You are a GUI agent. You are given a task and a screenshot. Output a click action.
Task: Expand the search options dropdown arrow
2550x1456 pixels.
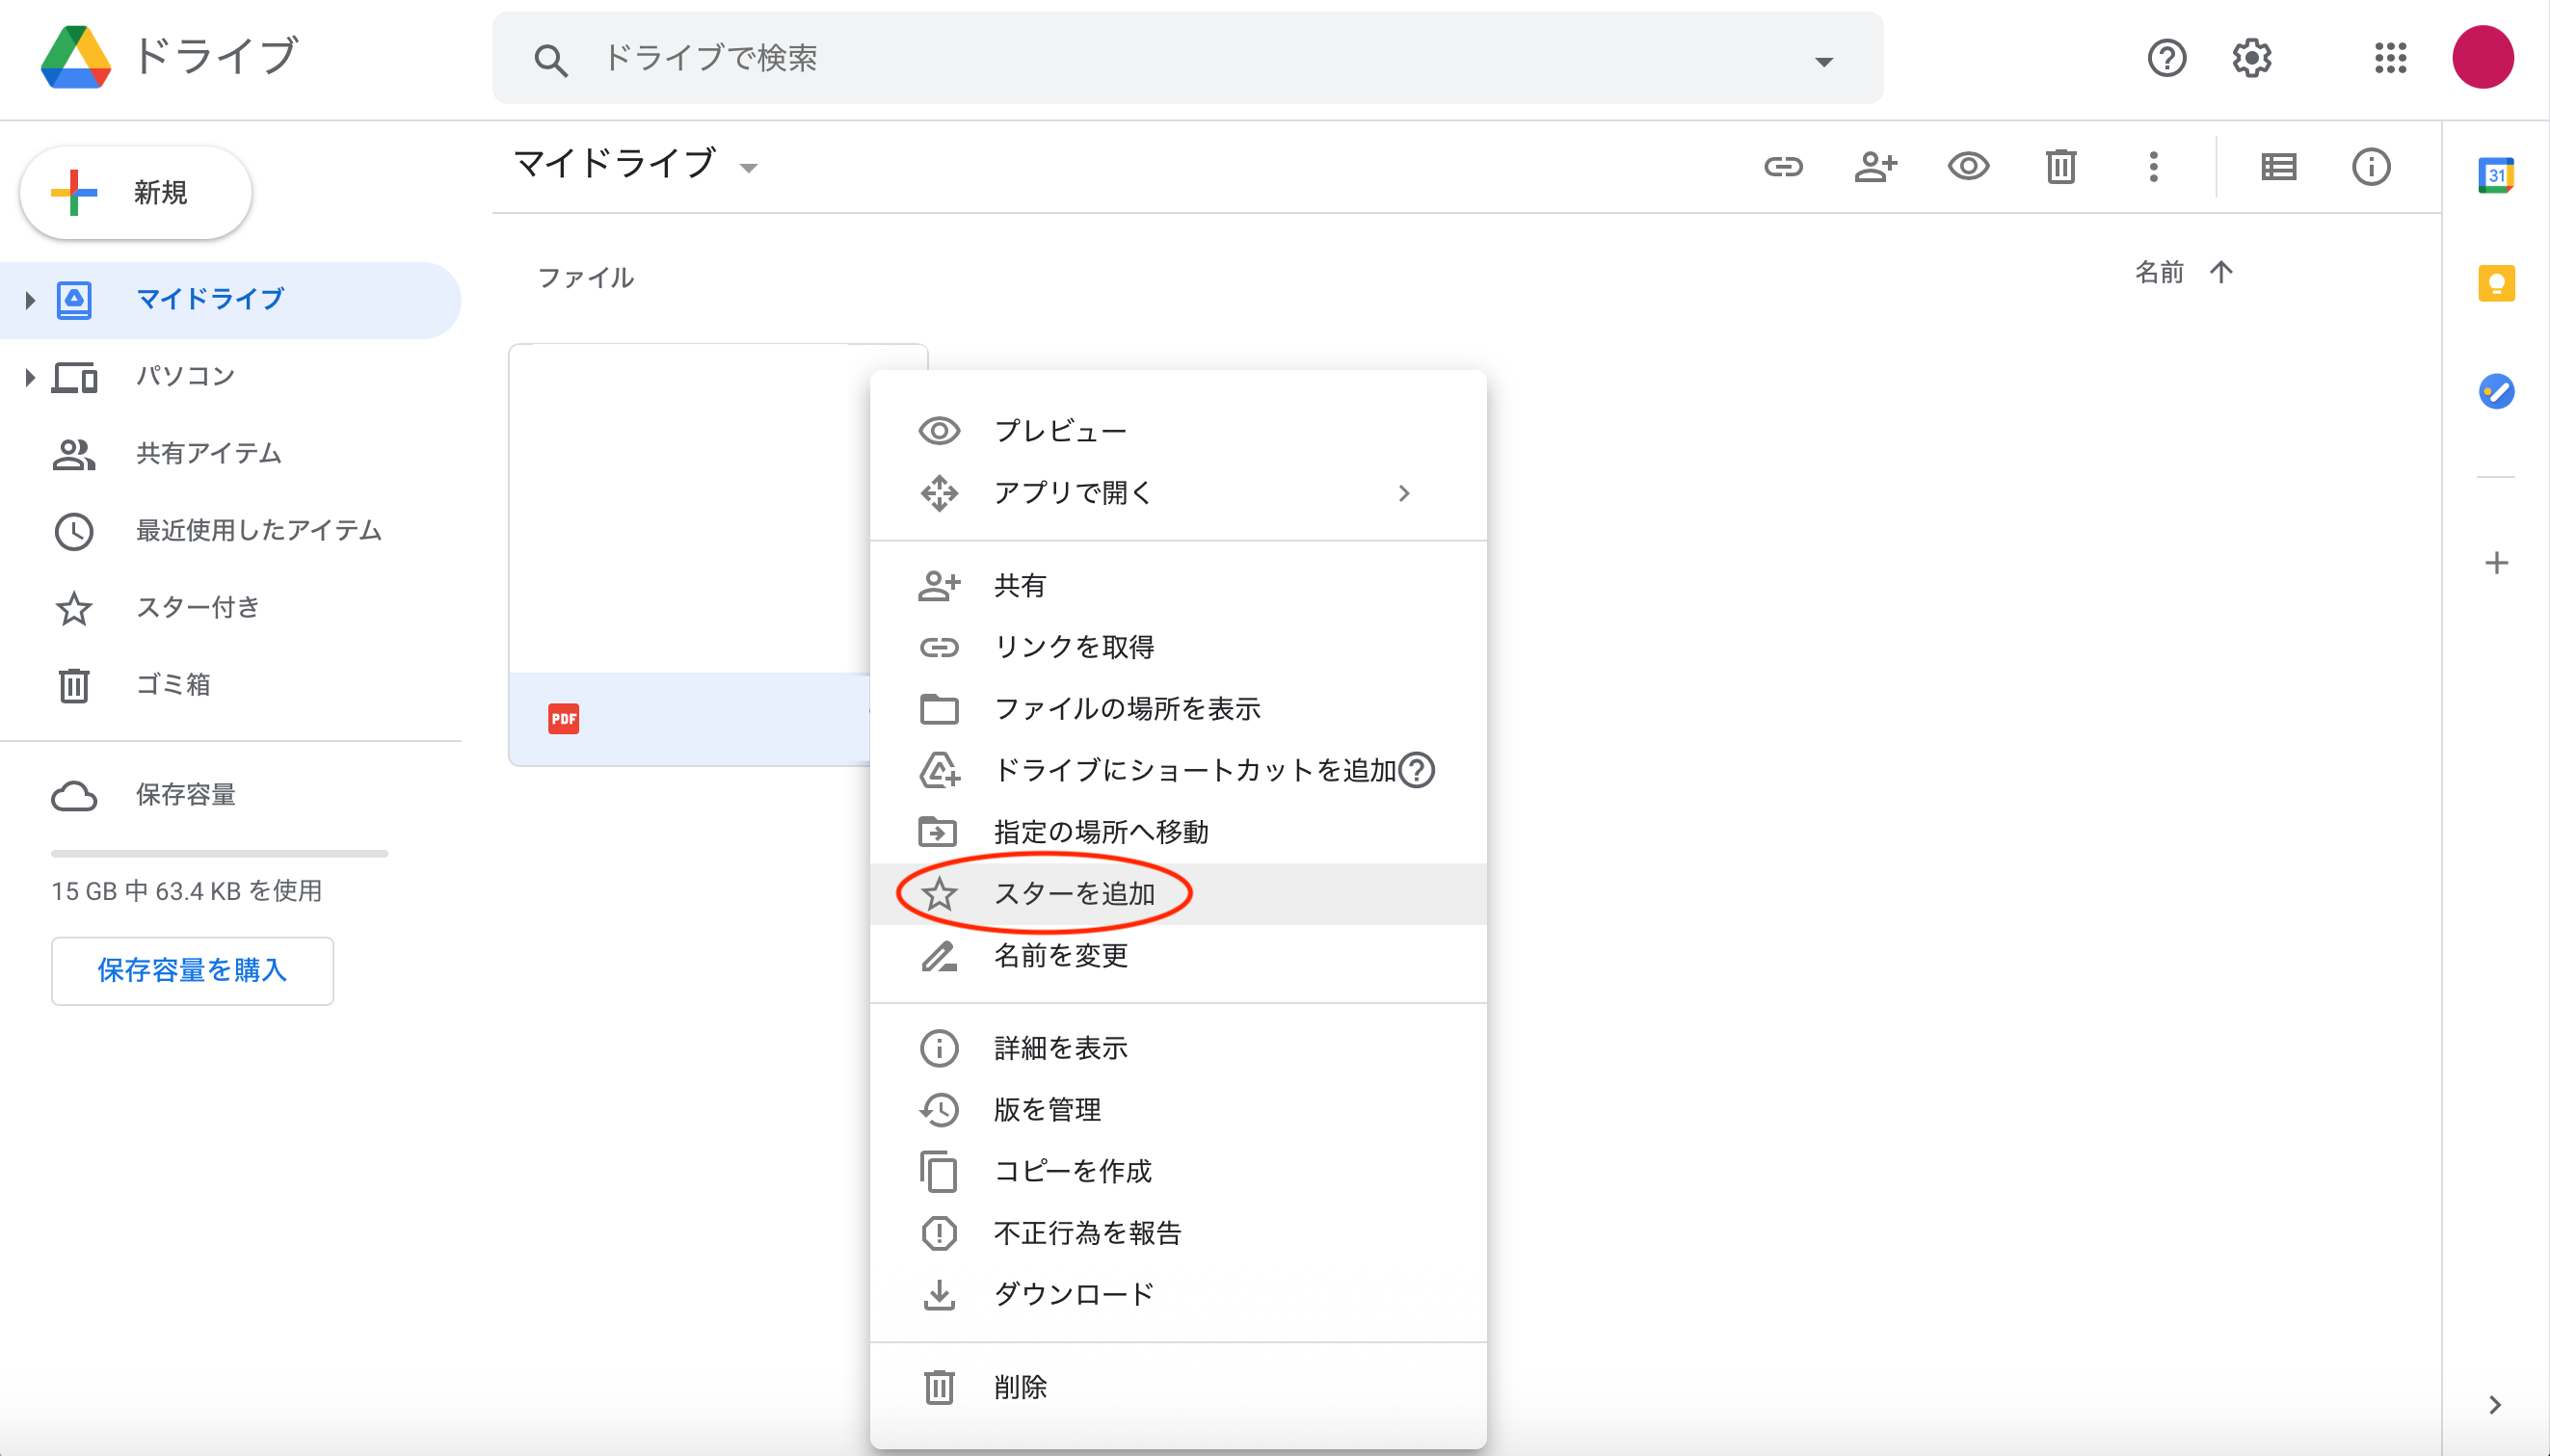(x=1823, y=62)
